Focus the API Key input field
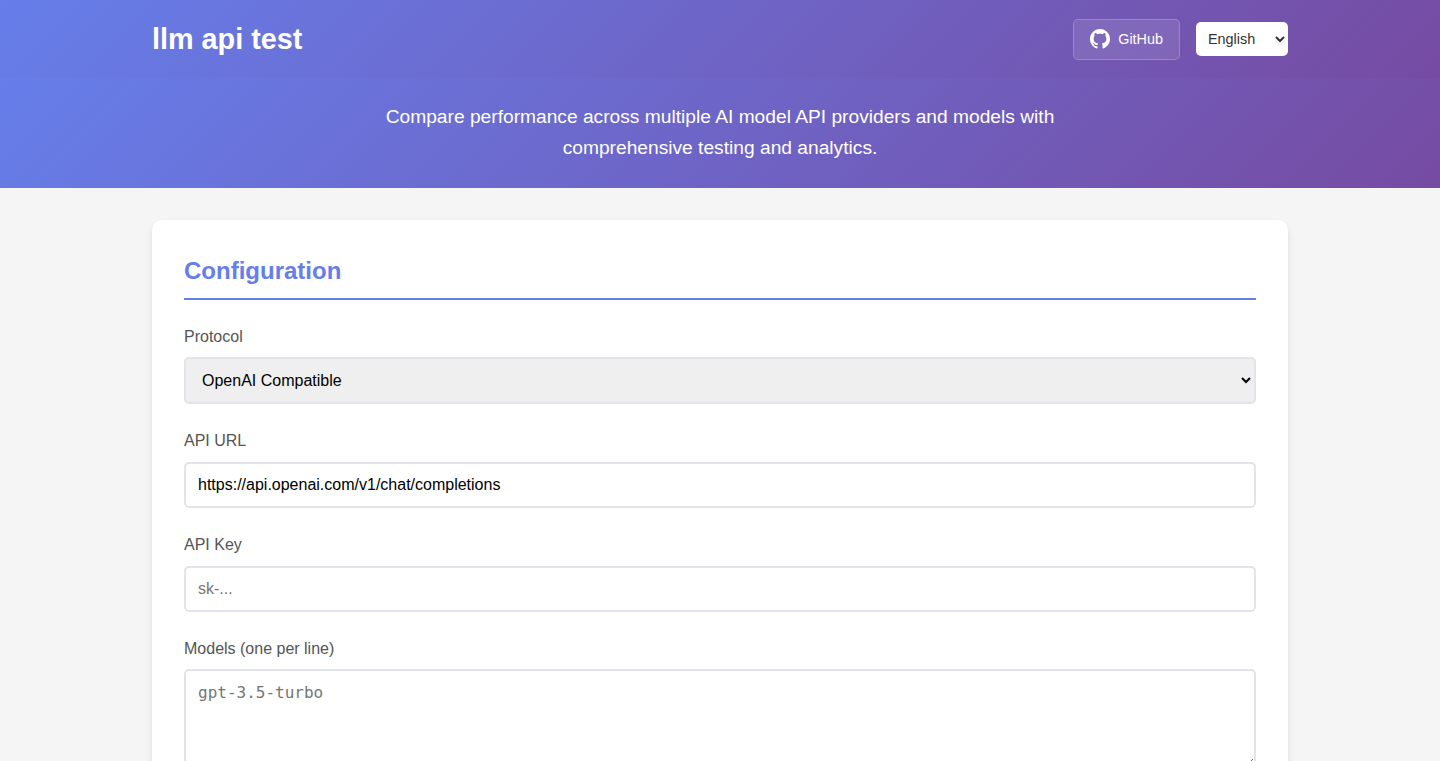 720,589
